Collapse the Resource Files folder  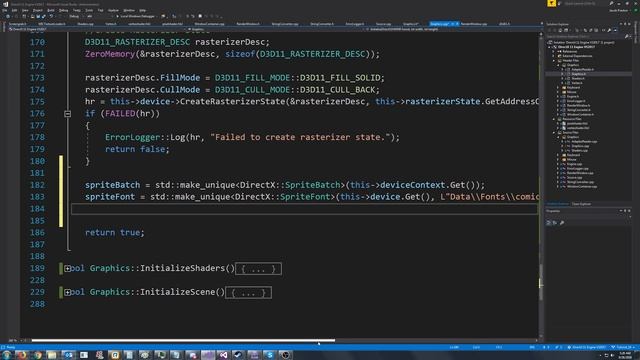(x=554, y=119)
